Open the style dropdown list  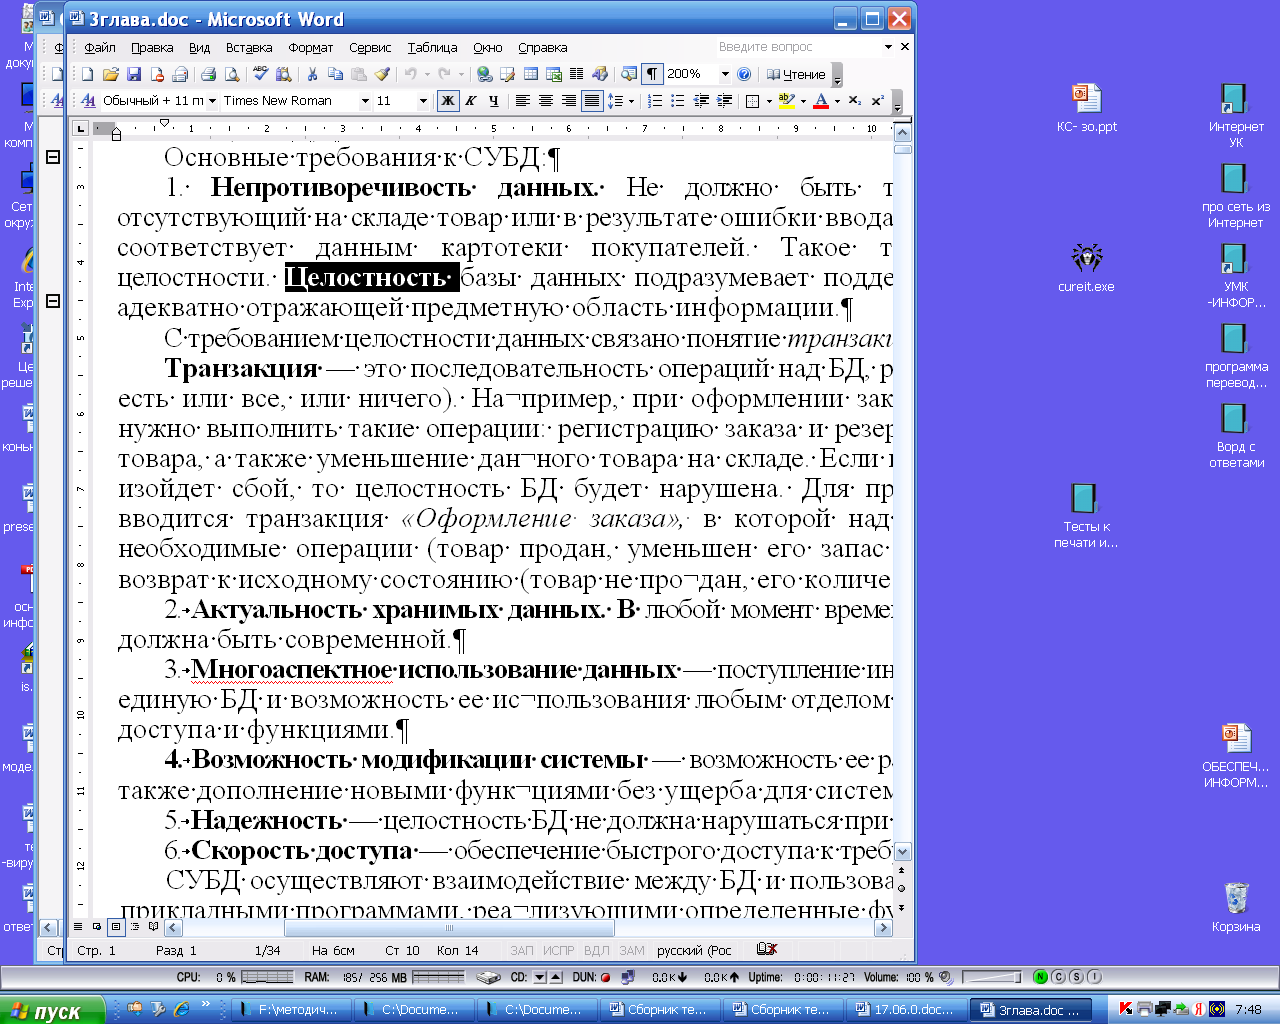(211, 101)
